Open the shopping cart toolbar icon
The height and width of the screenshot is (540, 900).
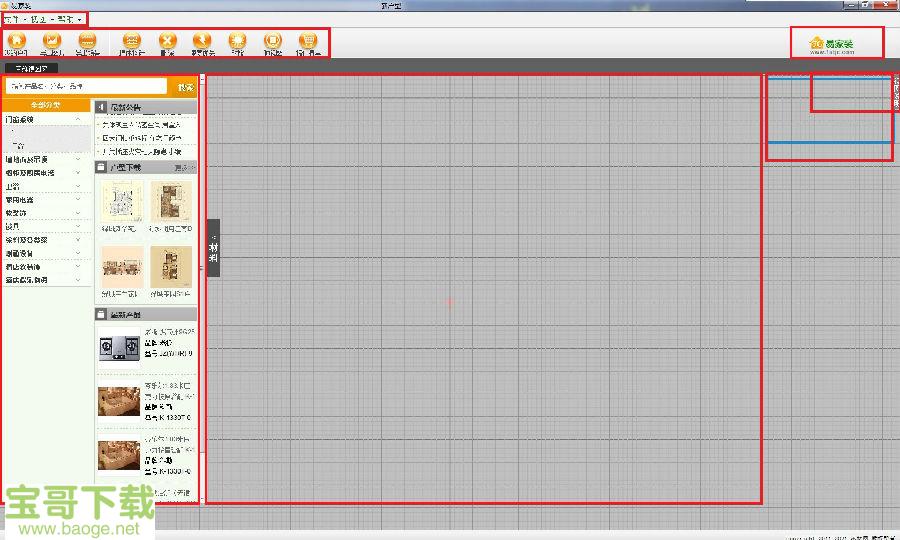(309, 41)
